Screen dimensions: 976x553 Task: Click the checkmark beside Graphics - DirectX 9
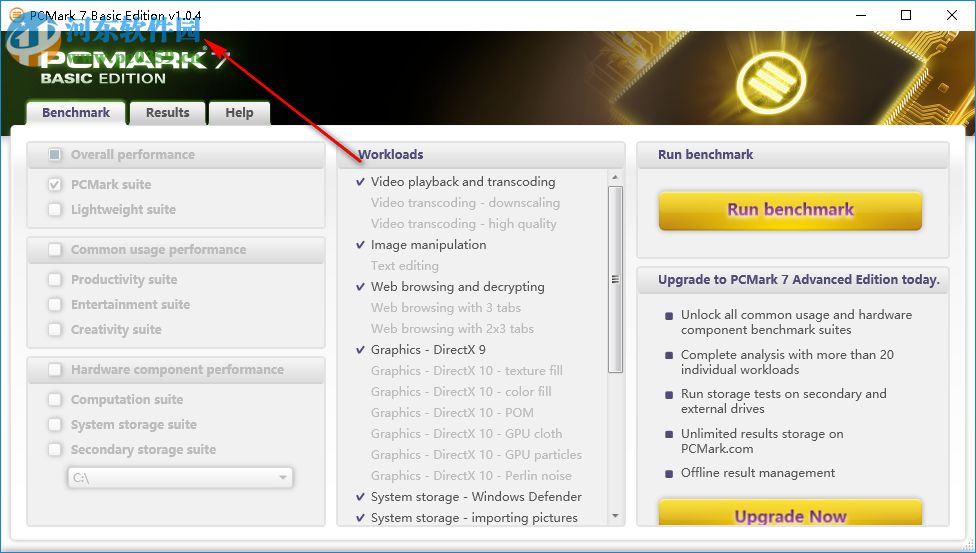coord(360,350)
